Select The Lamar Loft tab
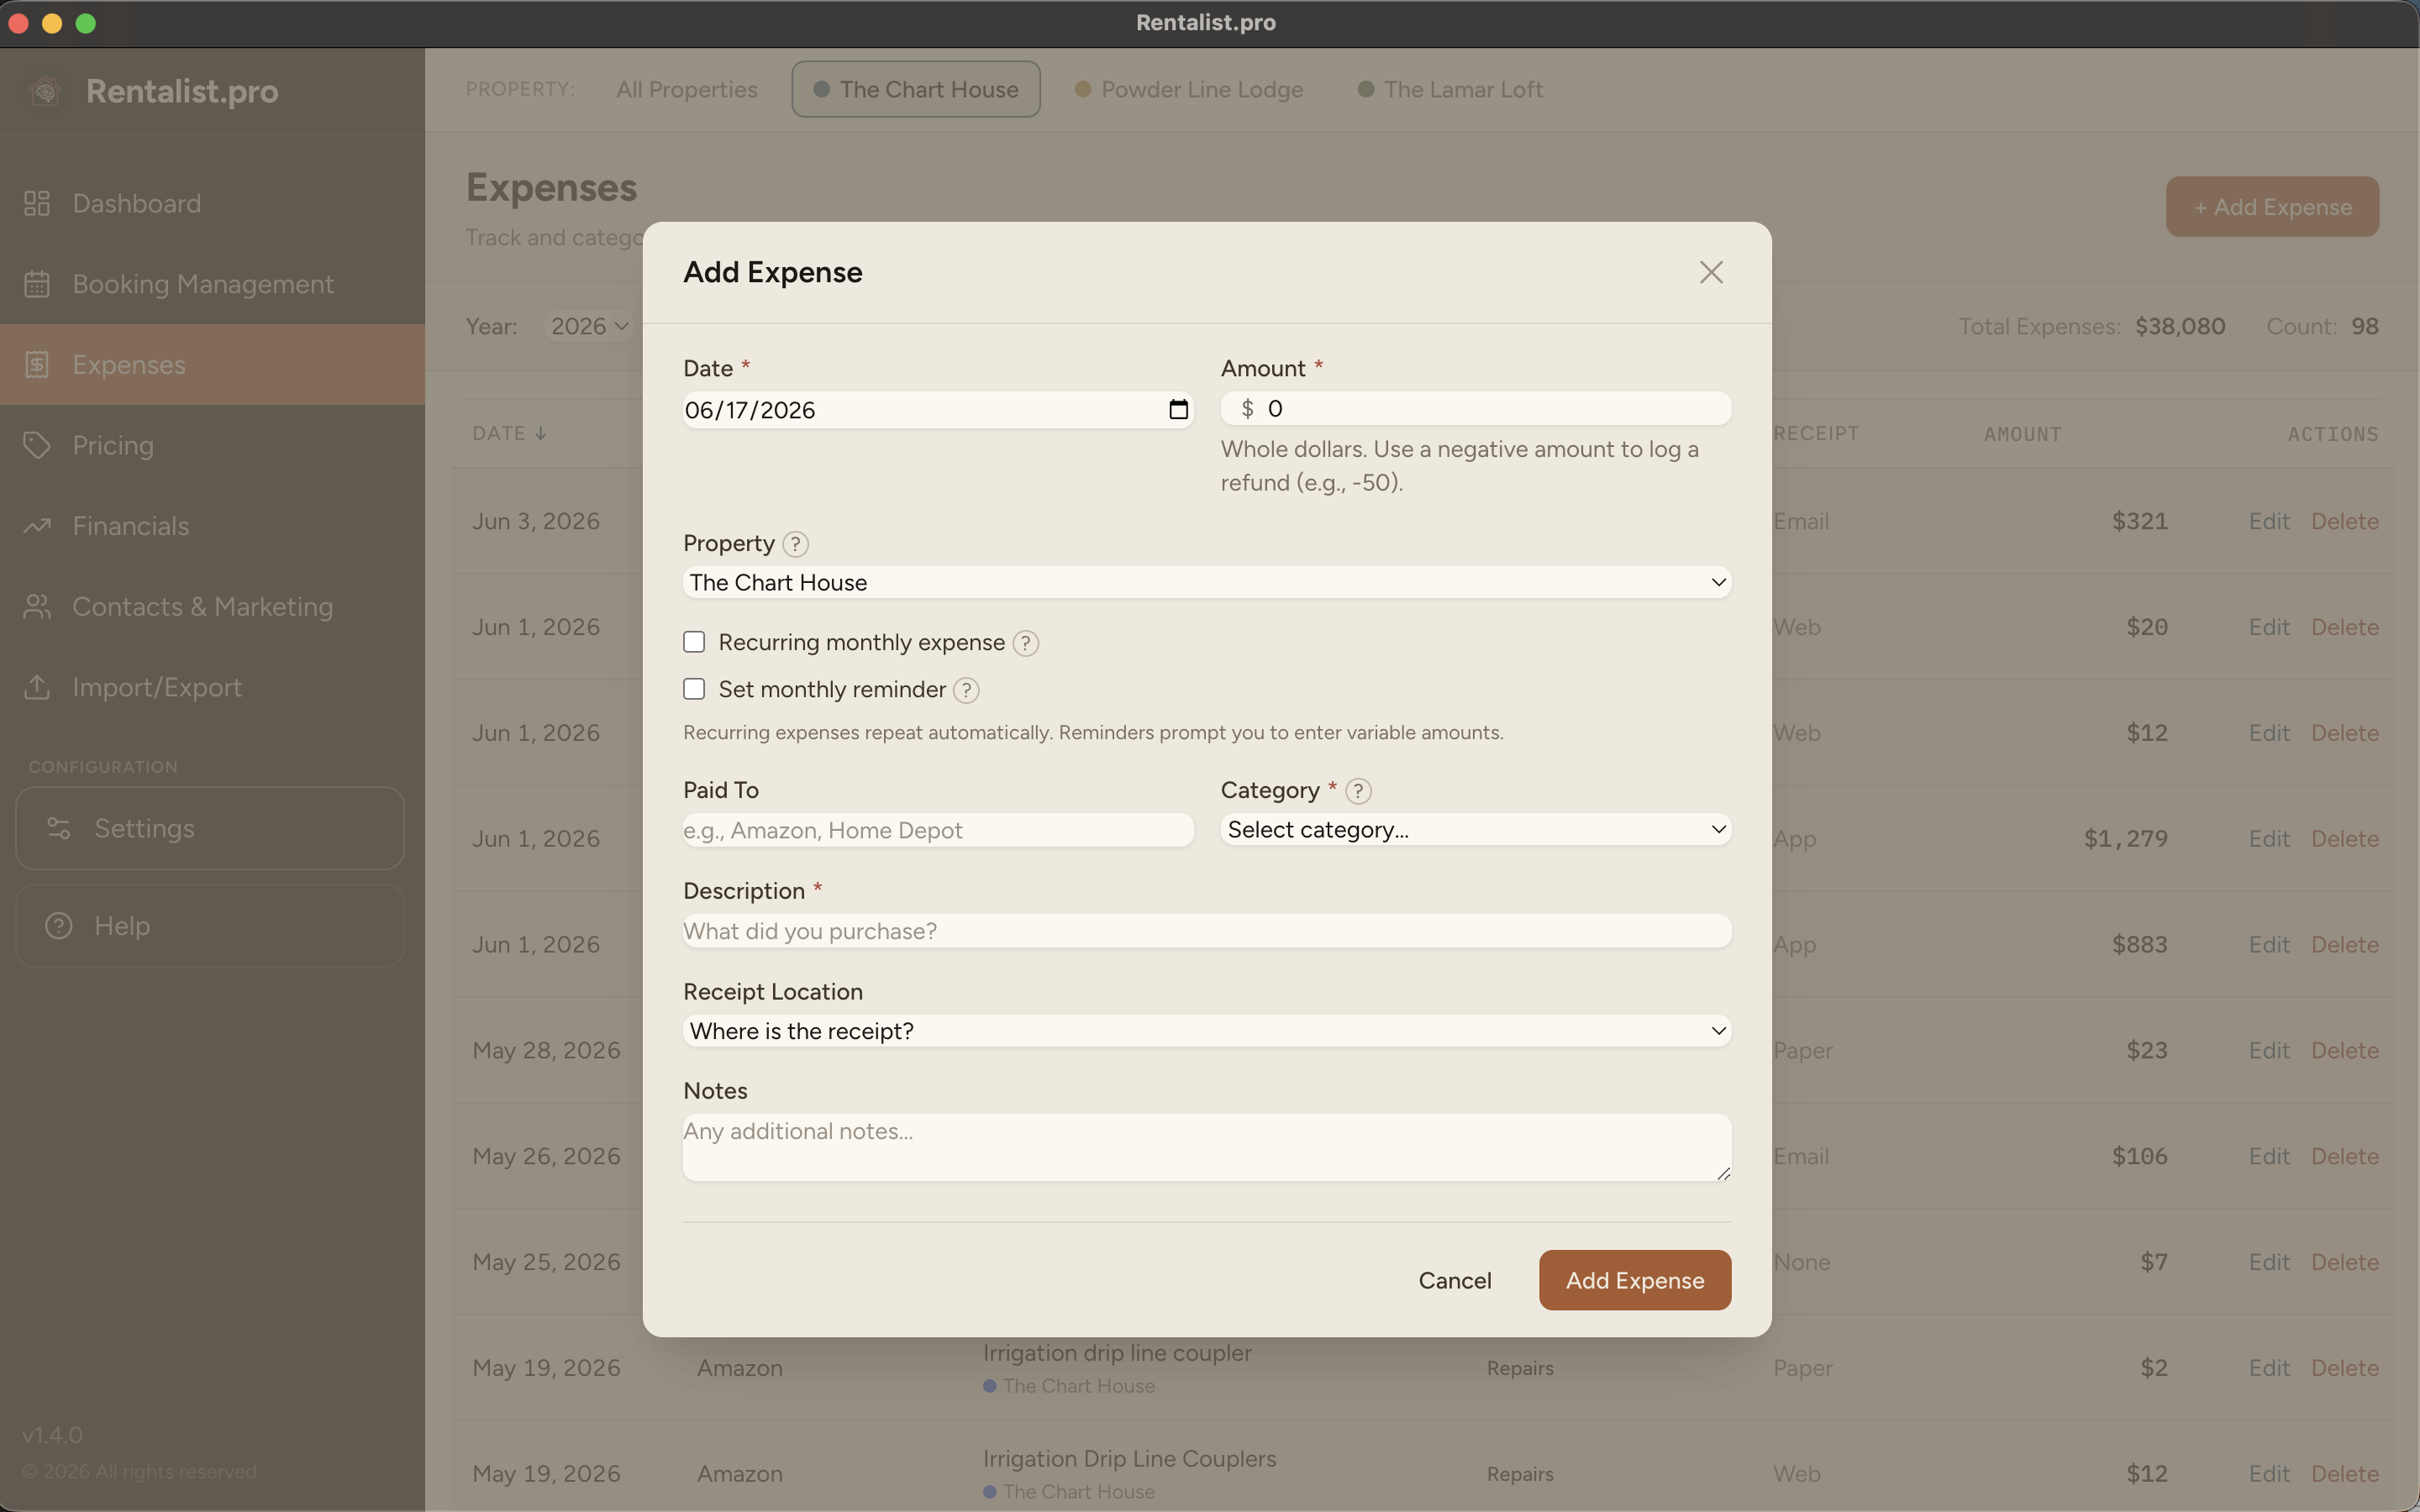2420x1512 pixels. click(x=1450, y=89)
